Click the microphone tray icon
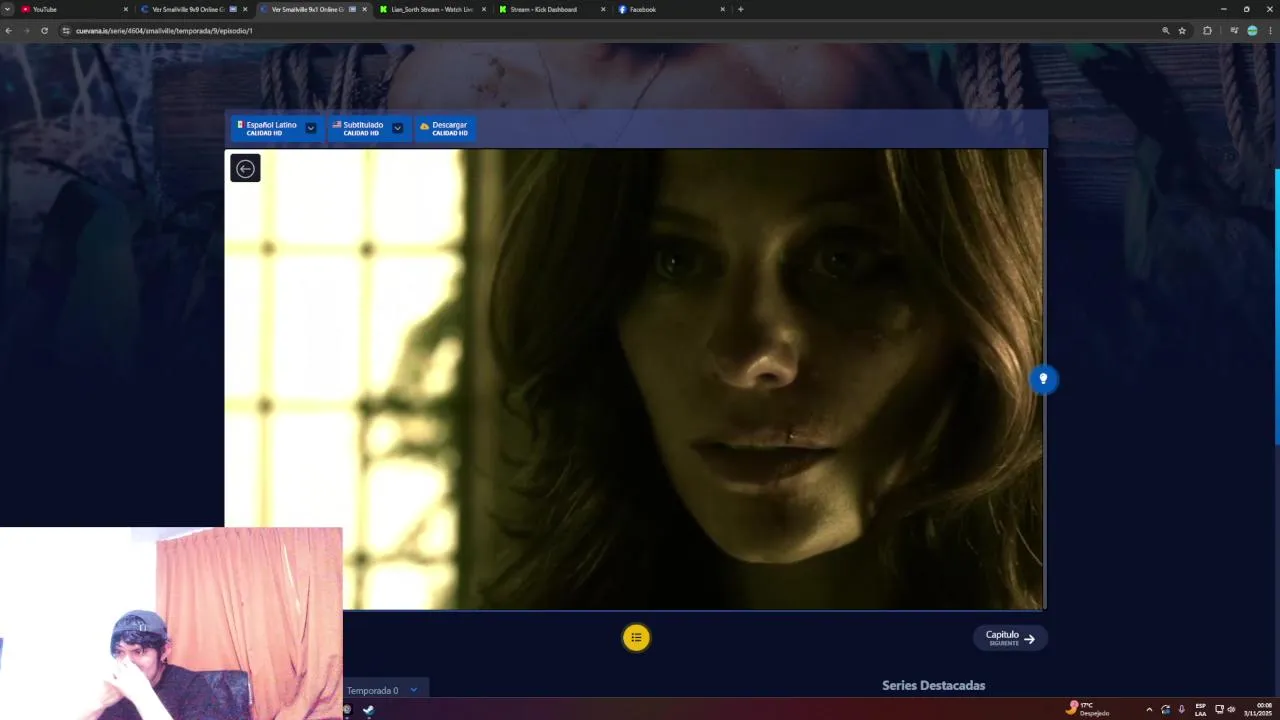Image resolution: width=1280 pixels, height=720 pixels. [1181, 710]
